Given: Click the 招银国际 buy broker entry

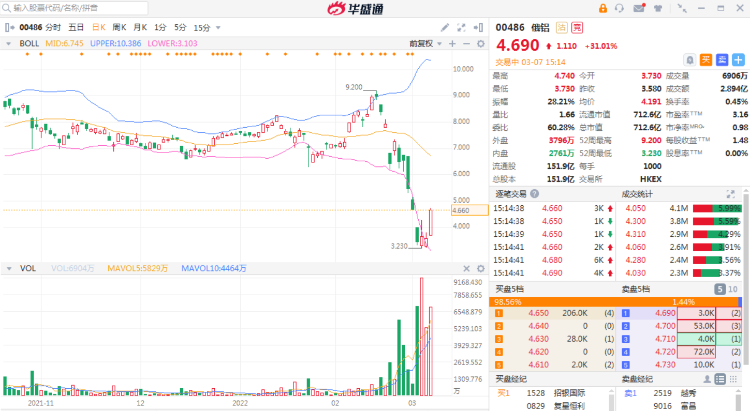Looking at the screenshot, I should point(570,393).
